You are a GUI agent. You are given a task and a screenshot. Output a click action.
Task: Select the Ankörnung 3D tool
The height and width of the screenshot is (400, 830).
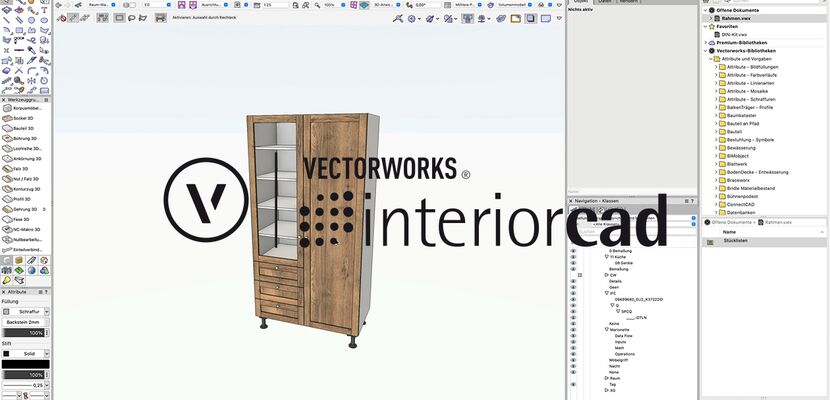point(26,159)
